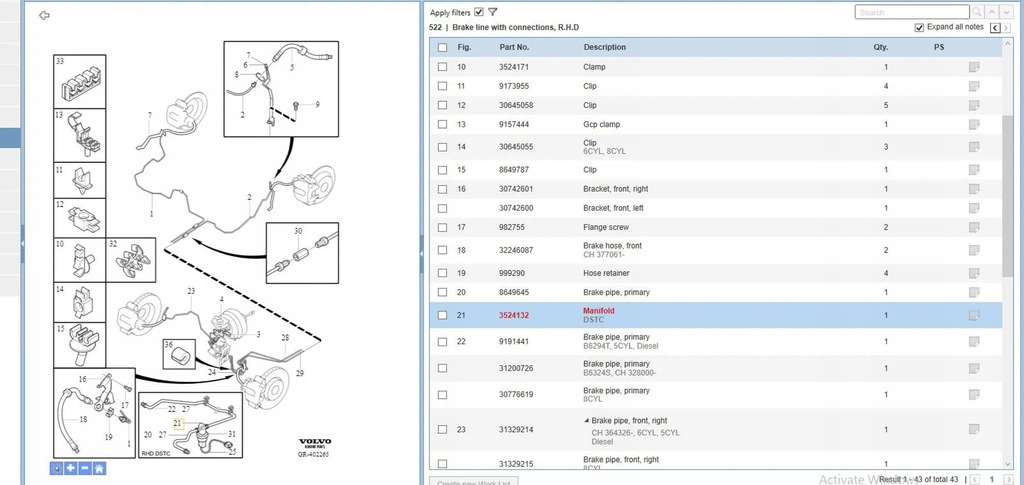This screenshot has height=485, width=1024.
Task: Click callout 21 highlighted in the diagram
Action: pyautogui.click(x=178, y=423)
